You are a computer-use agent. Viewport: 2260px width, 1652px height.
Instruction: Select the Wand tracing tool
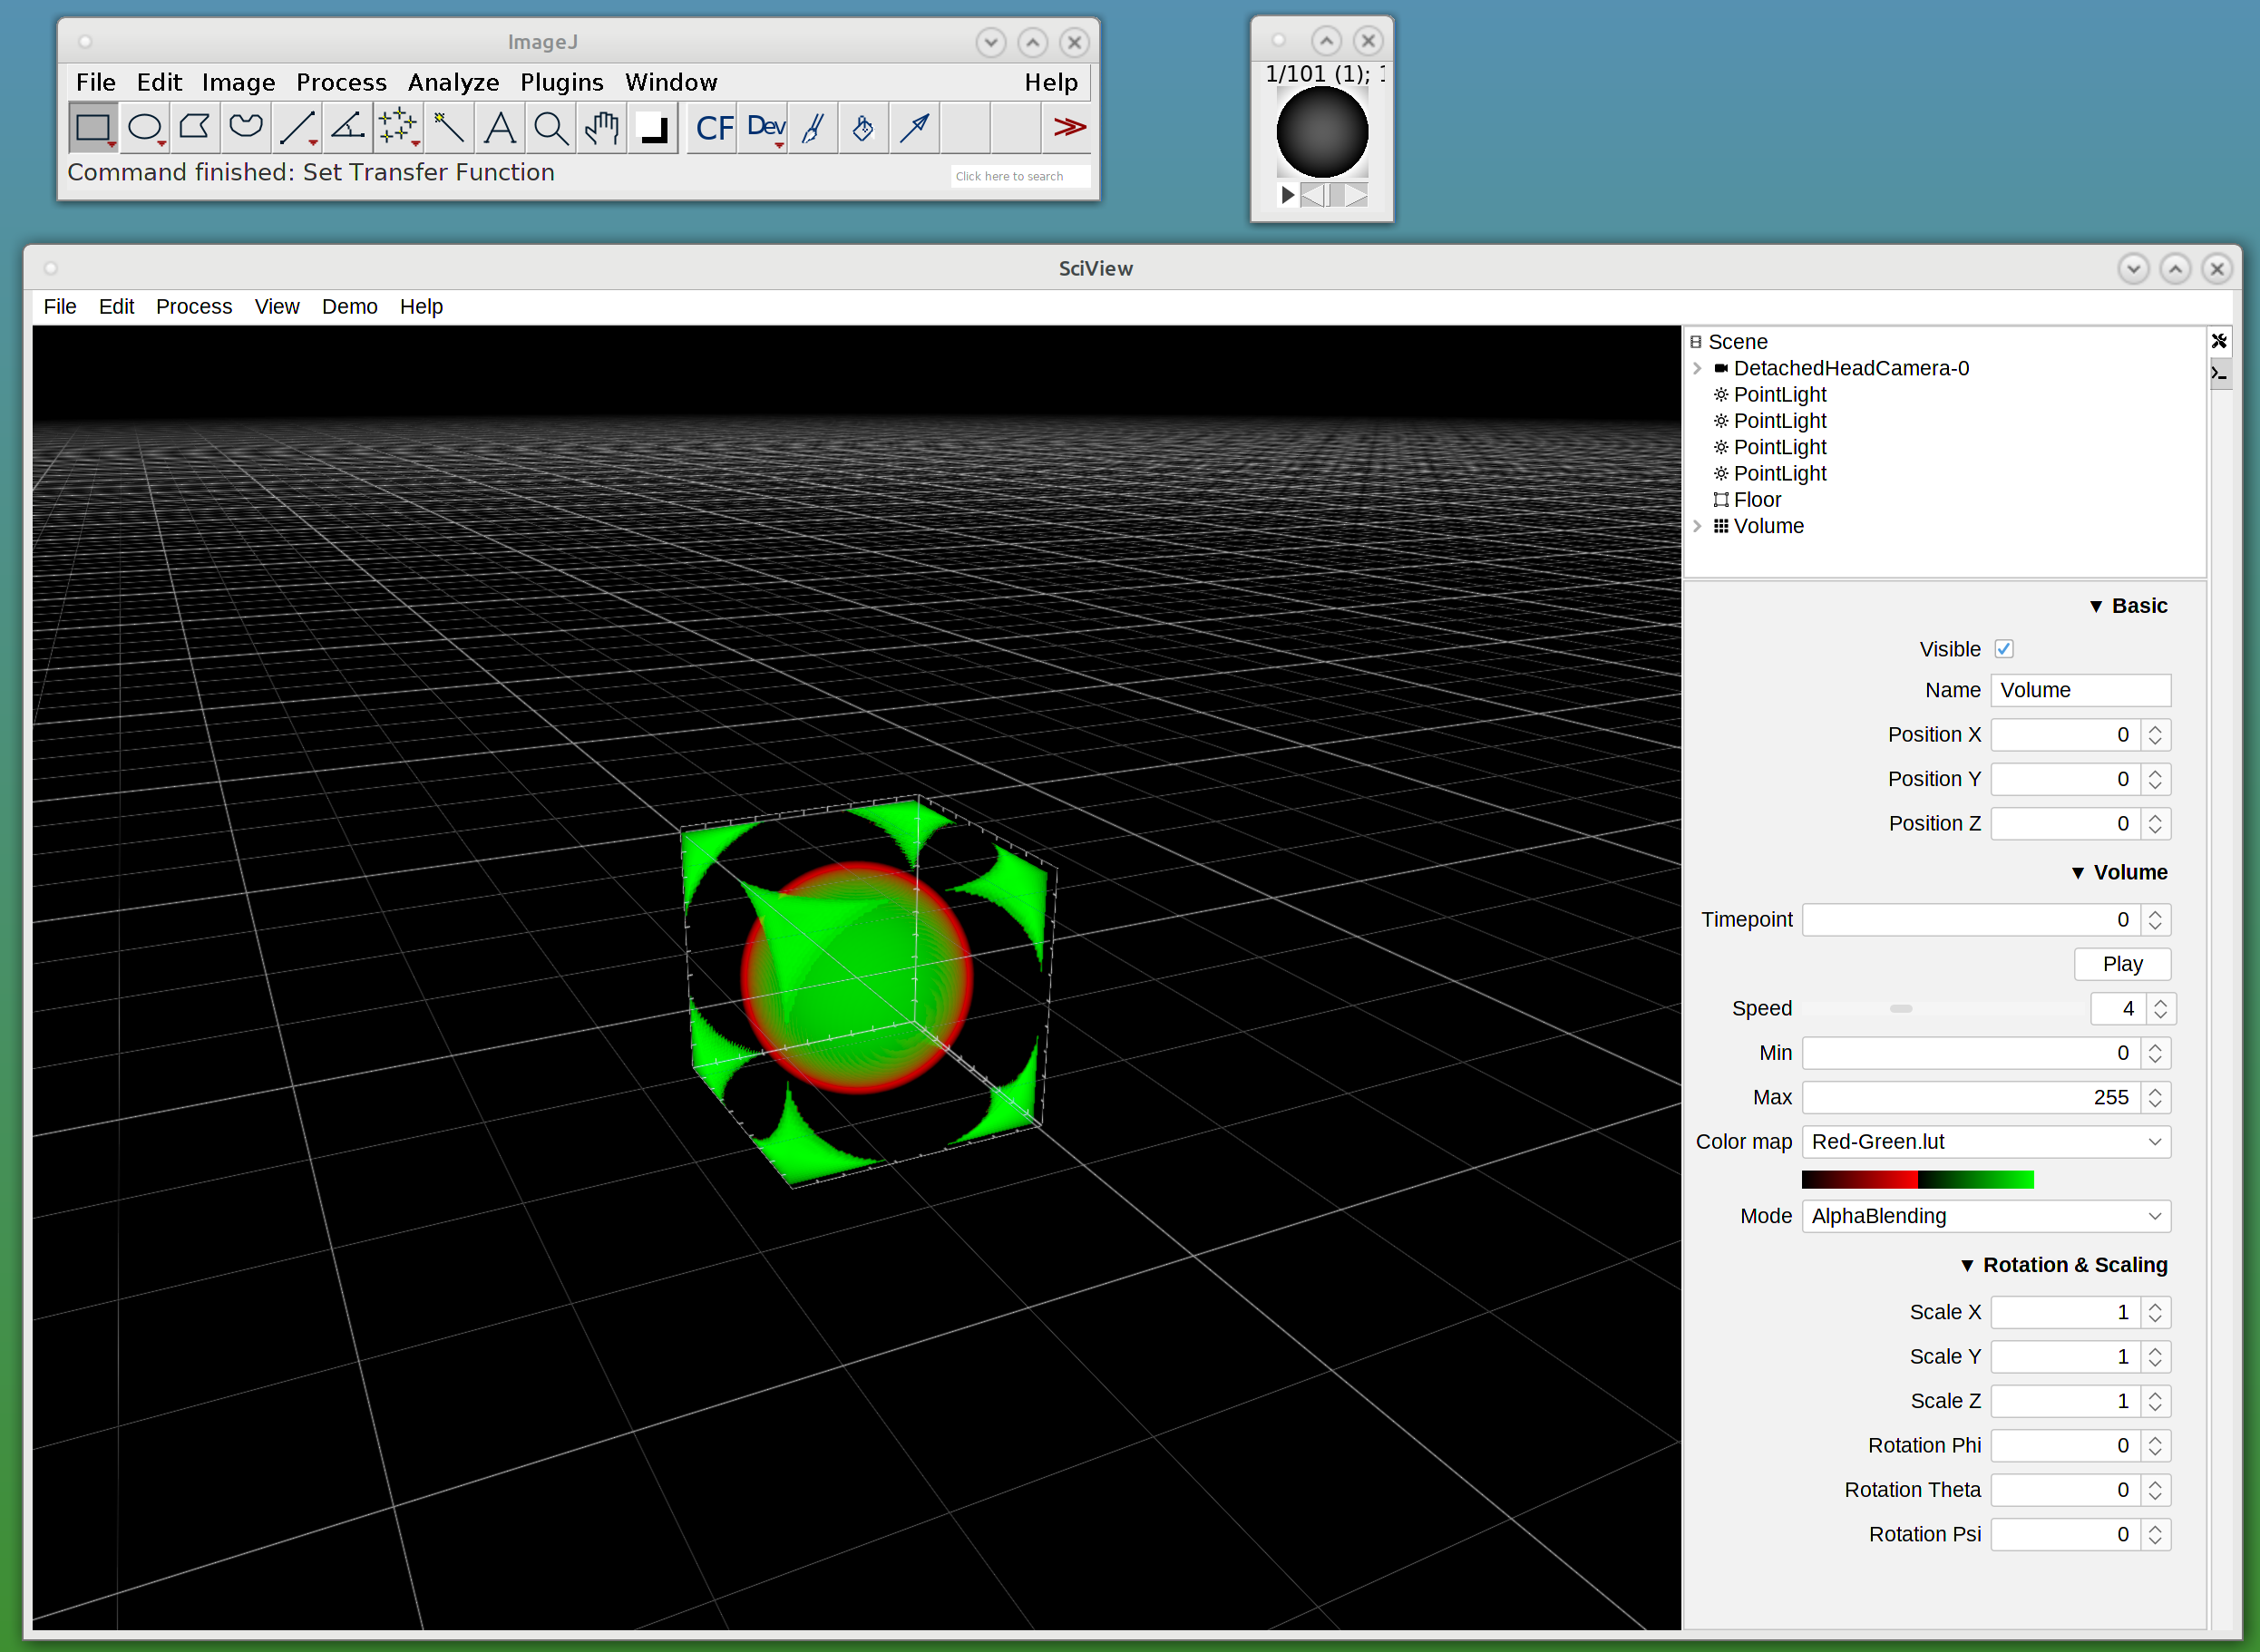point(449,128)
